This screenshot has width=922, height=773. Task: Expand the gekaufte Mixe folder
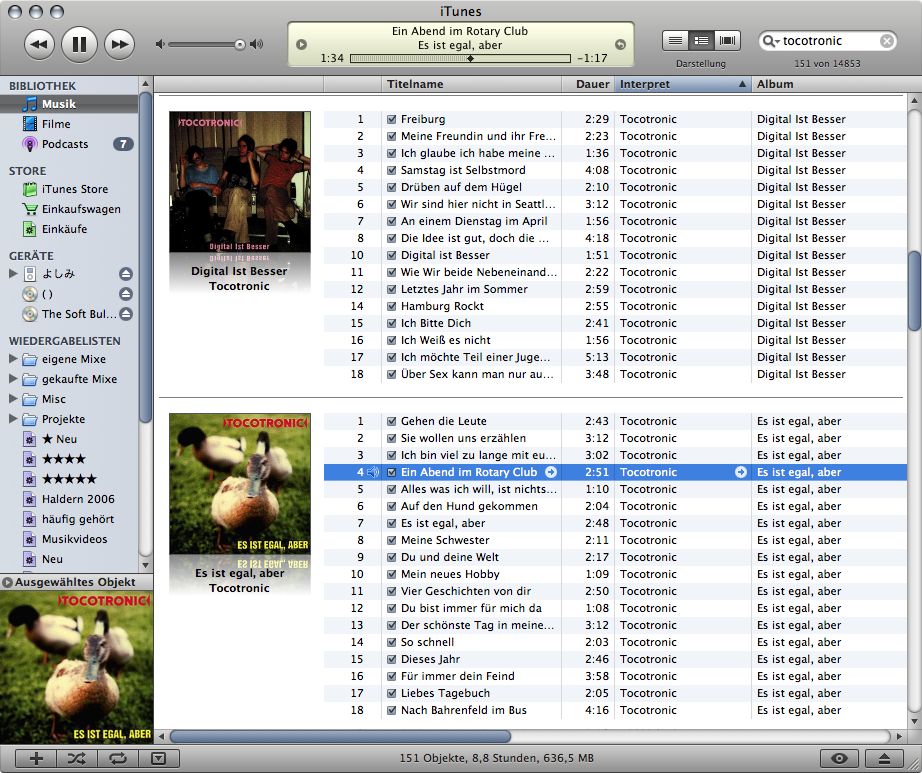[13, 379]
